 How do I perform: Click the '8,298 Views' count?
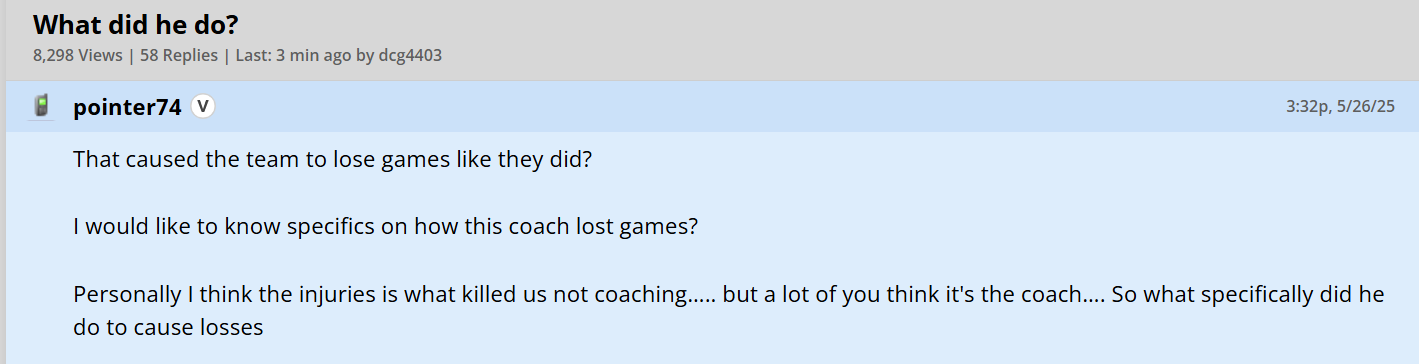[x=78, y=55]
